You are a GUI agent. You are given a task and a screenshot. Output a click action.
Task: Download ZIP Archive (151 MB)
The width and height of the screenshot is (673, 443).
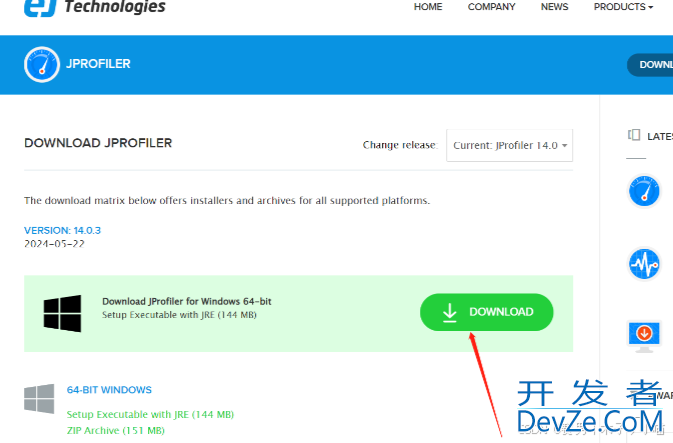click(116, 431)
